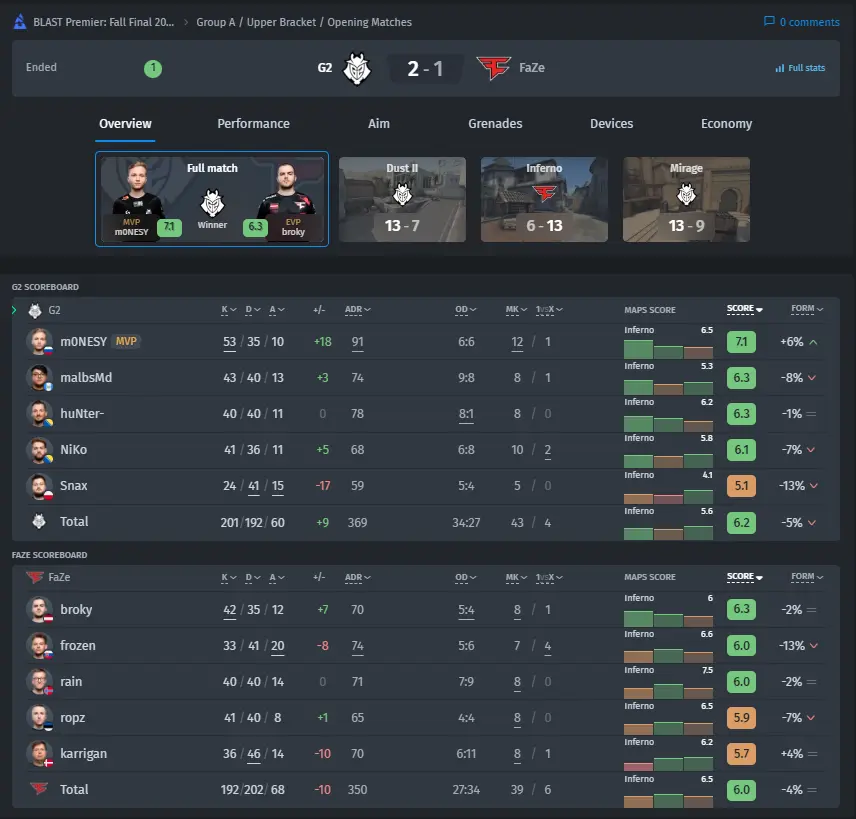The width and height of the screenshot is (856, 819).
Task: Open the Aim tab
Action: [x=379, y=124]
